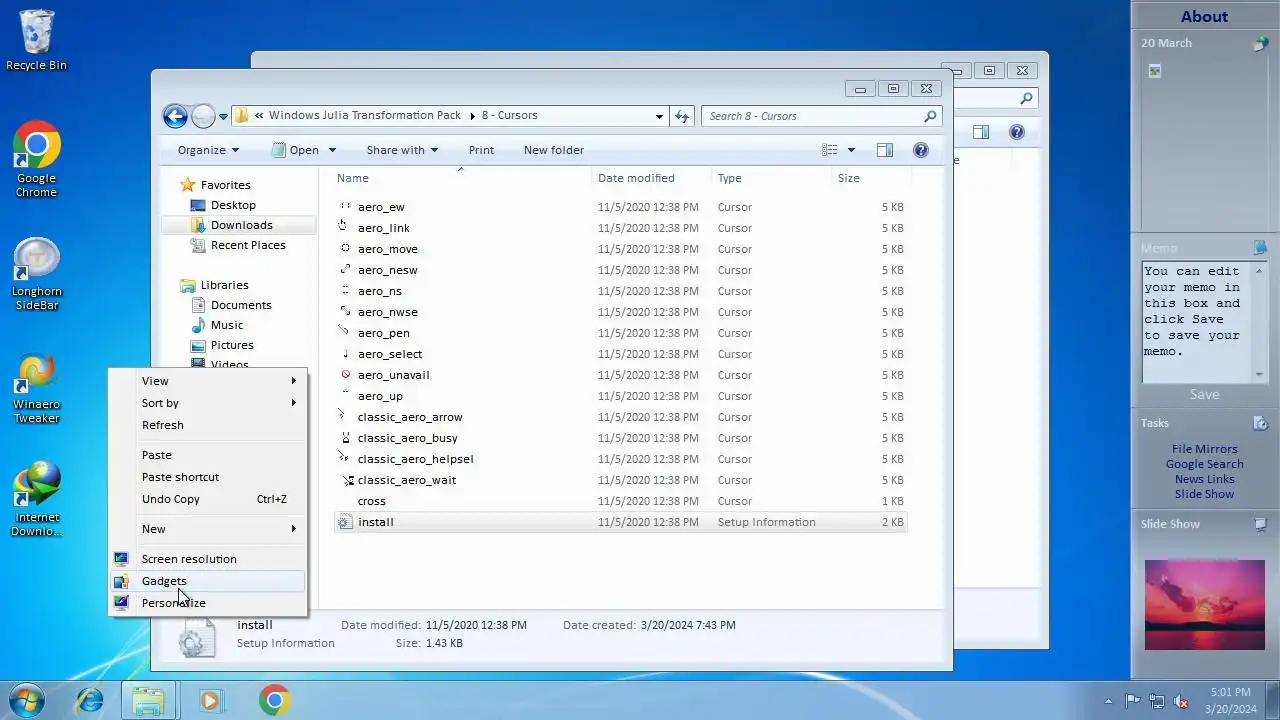
Task: Select the install setup information file
Action: (x=620, y=522)
